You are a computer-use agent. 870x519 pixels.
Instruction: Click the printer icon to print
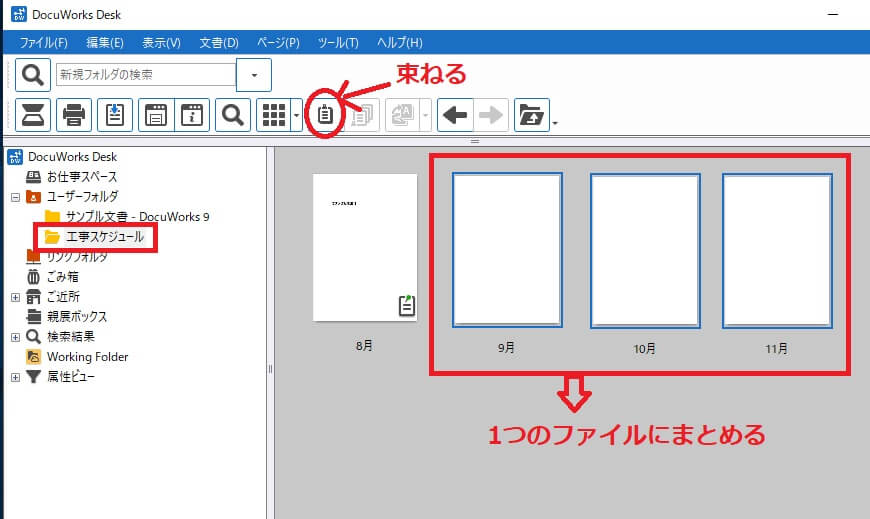74,115
